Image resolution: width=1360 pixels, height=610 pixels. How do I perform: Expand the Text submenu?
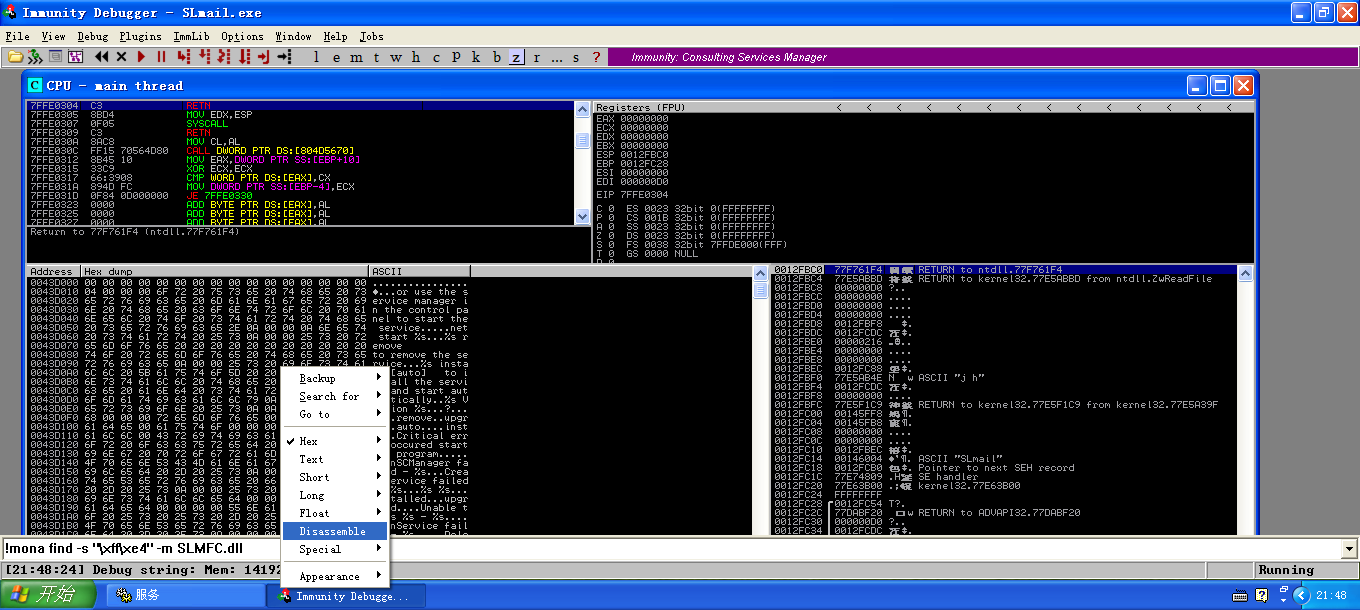pos(335,459)
